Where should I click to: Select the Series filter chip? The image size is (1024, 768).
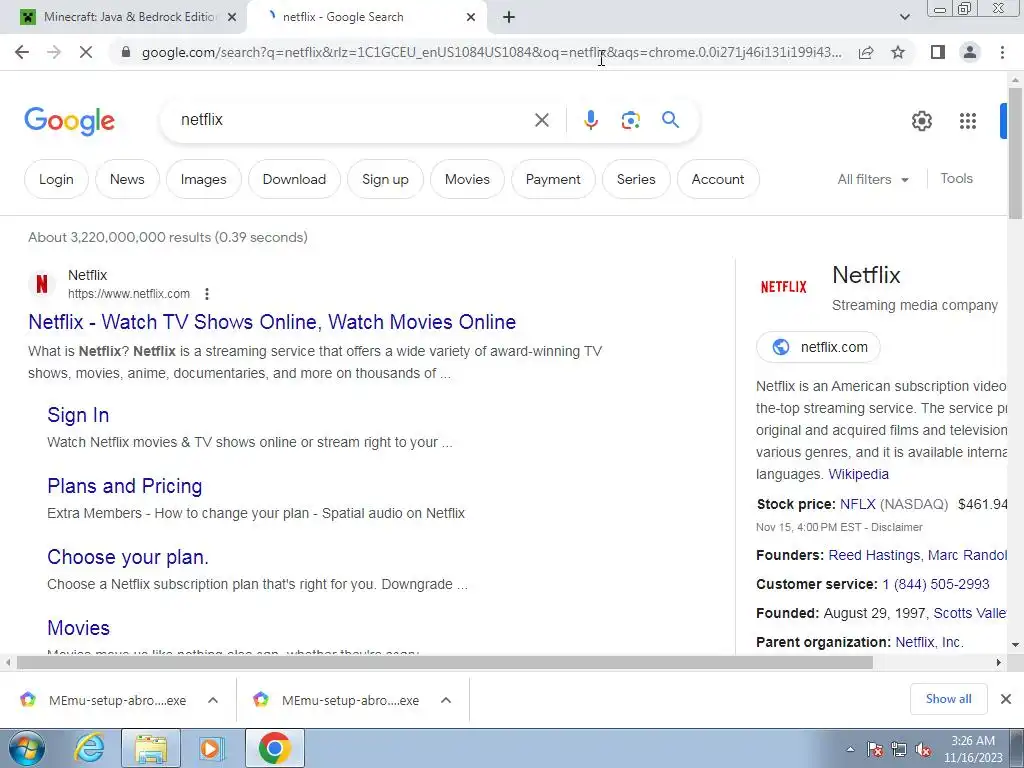[636, 179]
